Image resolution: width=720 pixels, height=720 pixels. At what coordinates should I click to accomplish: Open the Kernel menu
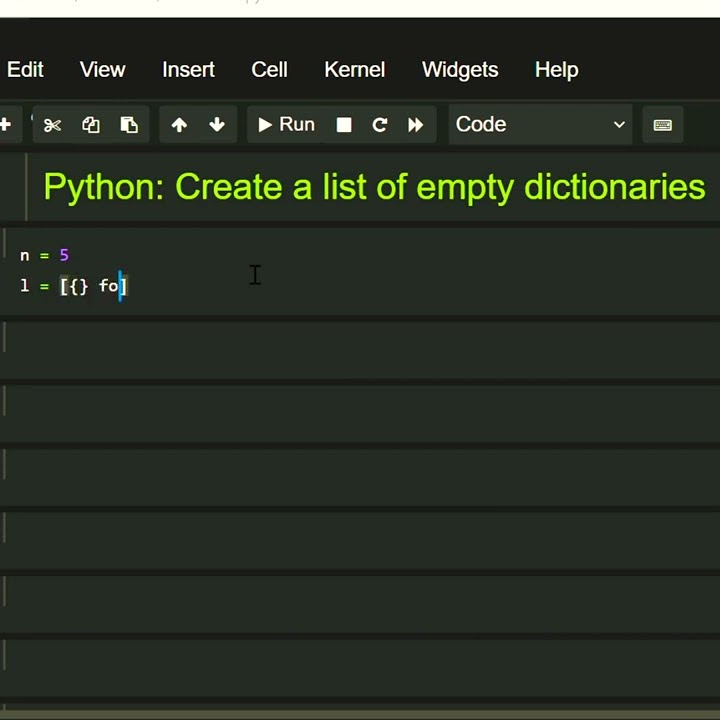354,70
